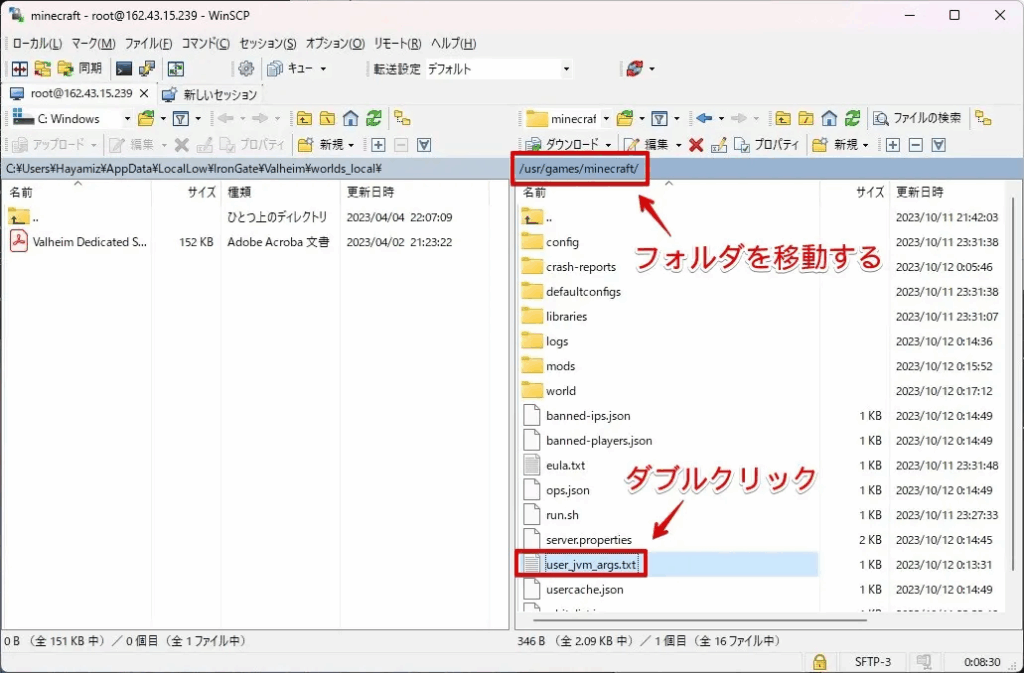Select the mods folder in remote panel

560,366
